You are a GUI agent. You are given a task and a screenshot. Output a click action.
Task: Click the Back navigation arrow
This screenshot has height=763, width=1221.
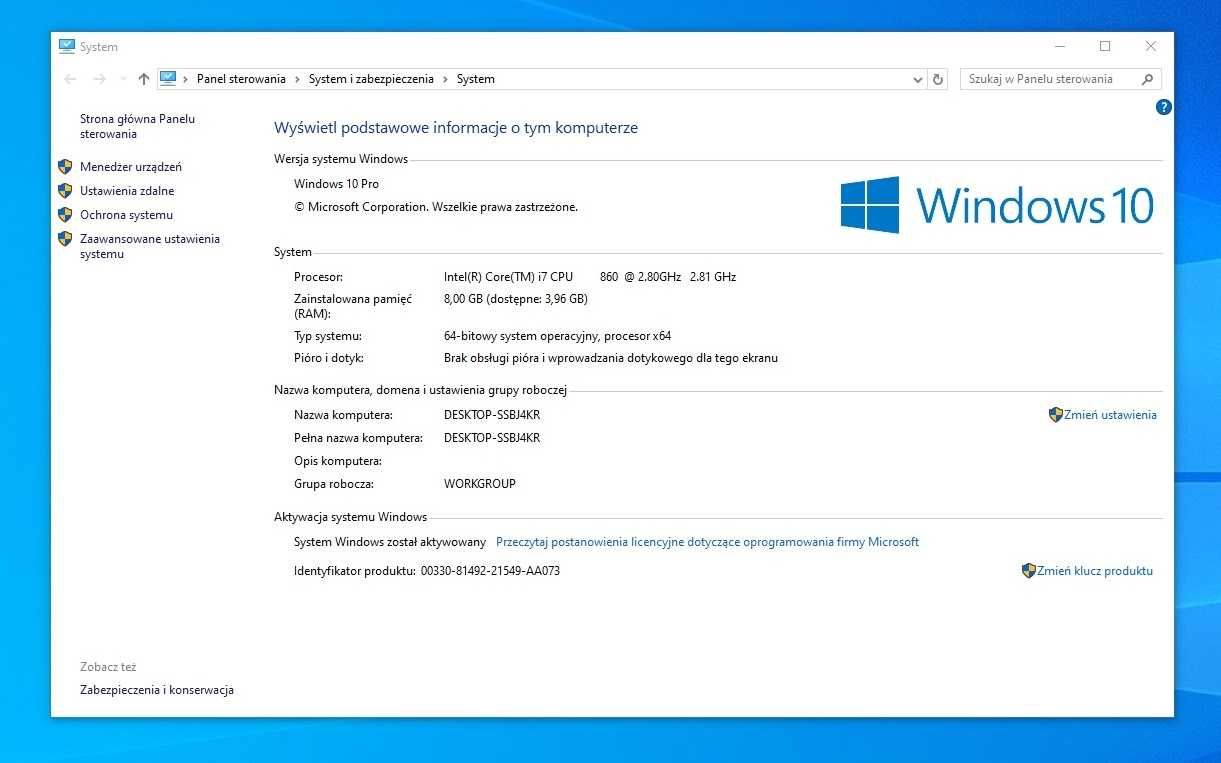pos(70,79)
